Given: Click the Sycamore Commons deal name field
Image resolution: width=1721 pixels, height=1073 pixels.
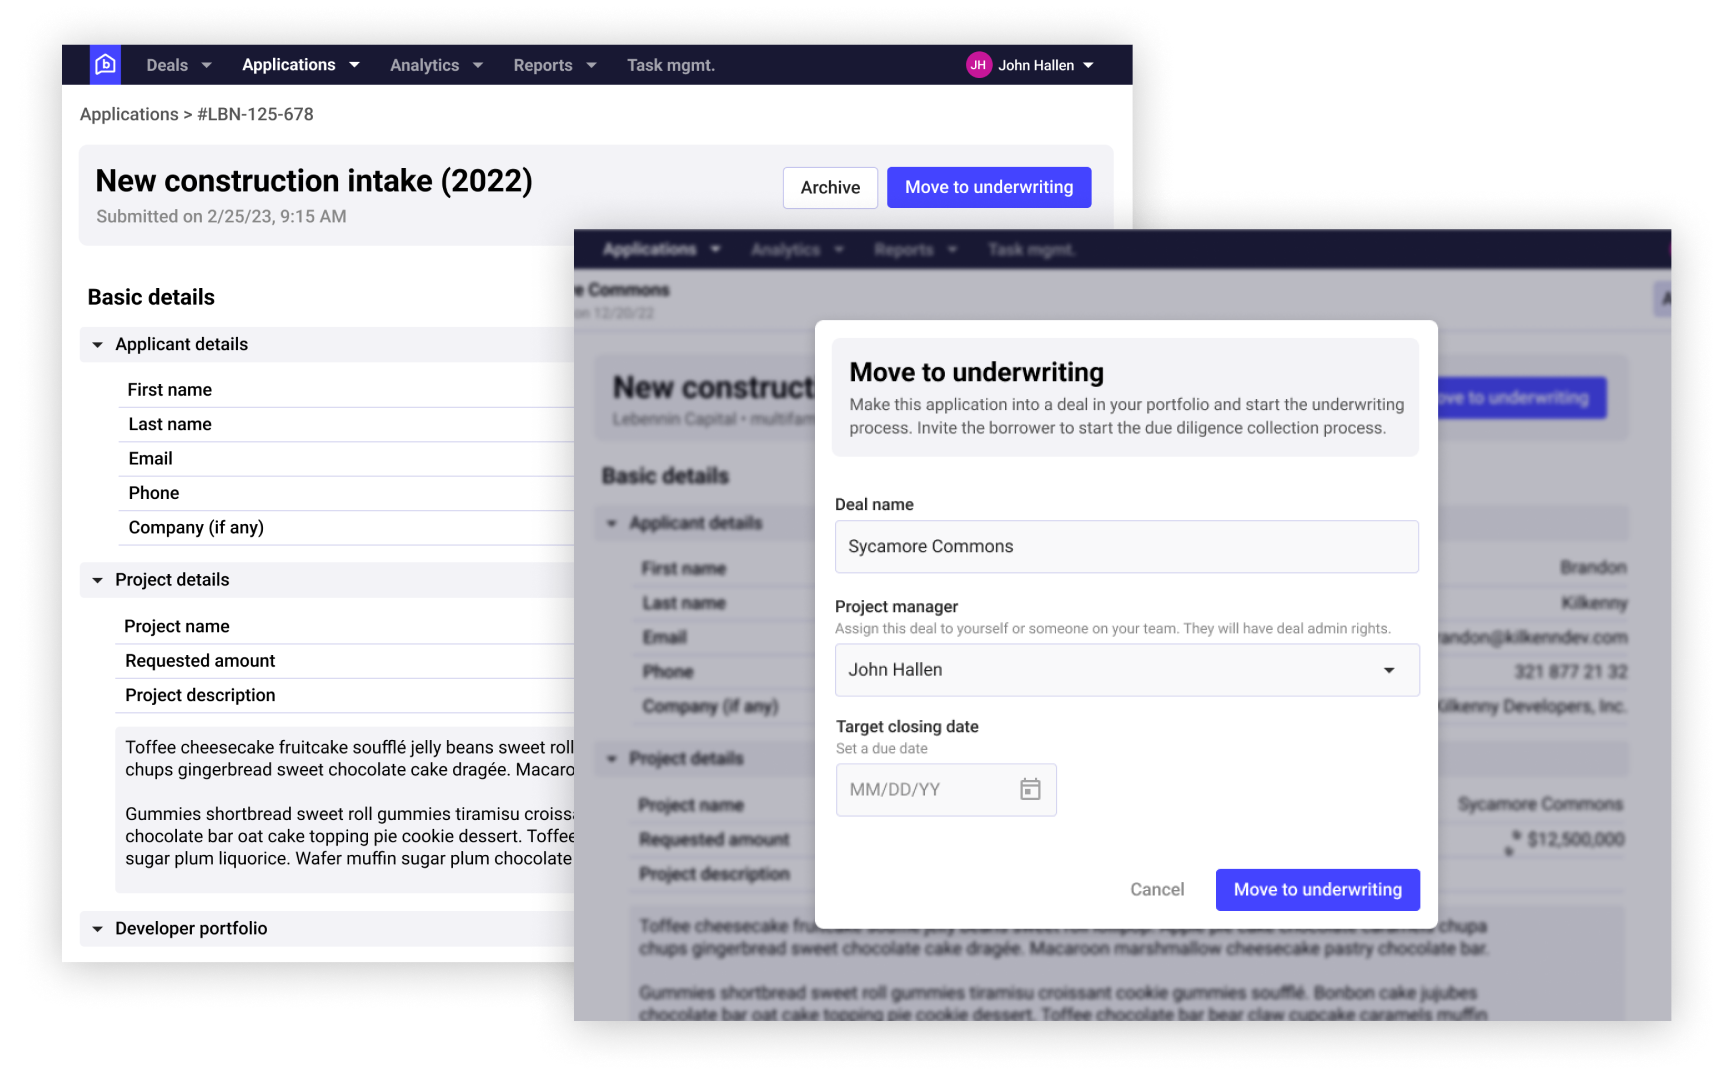Looking at the screenshot, I should coord(1127,546).
